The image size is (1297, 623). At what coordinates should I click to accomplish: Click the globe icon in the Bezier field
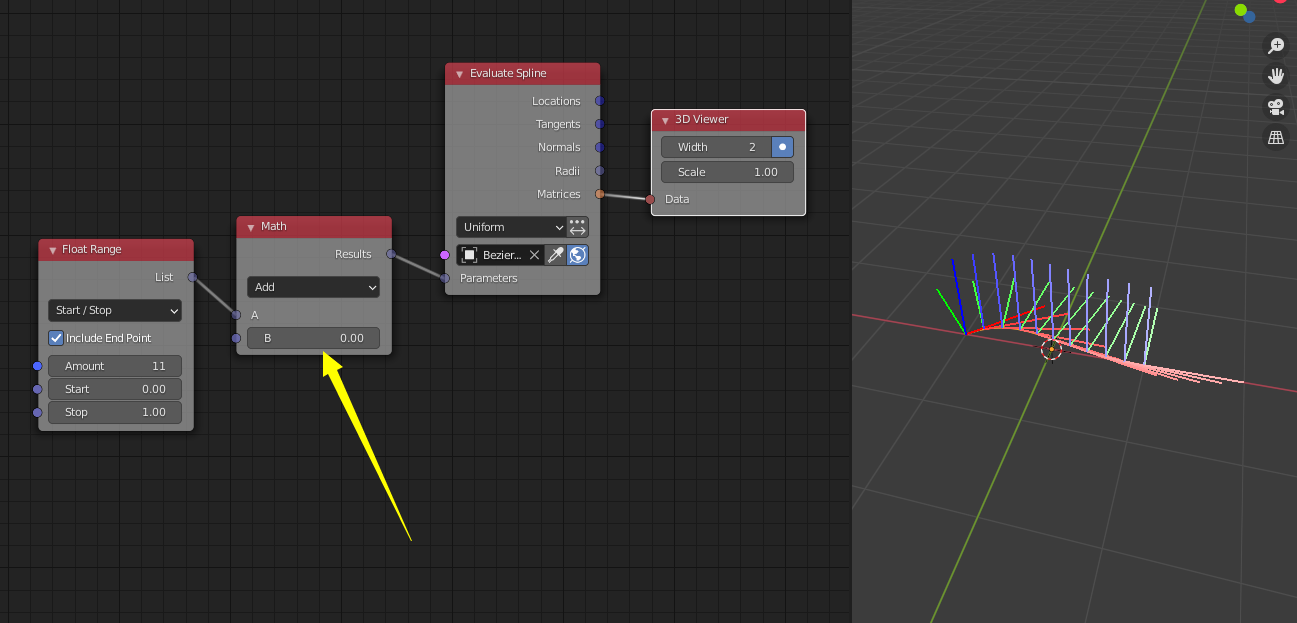pos(578,255)
